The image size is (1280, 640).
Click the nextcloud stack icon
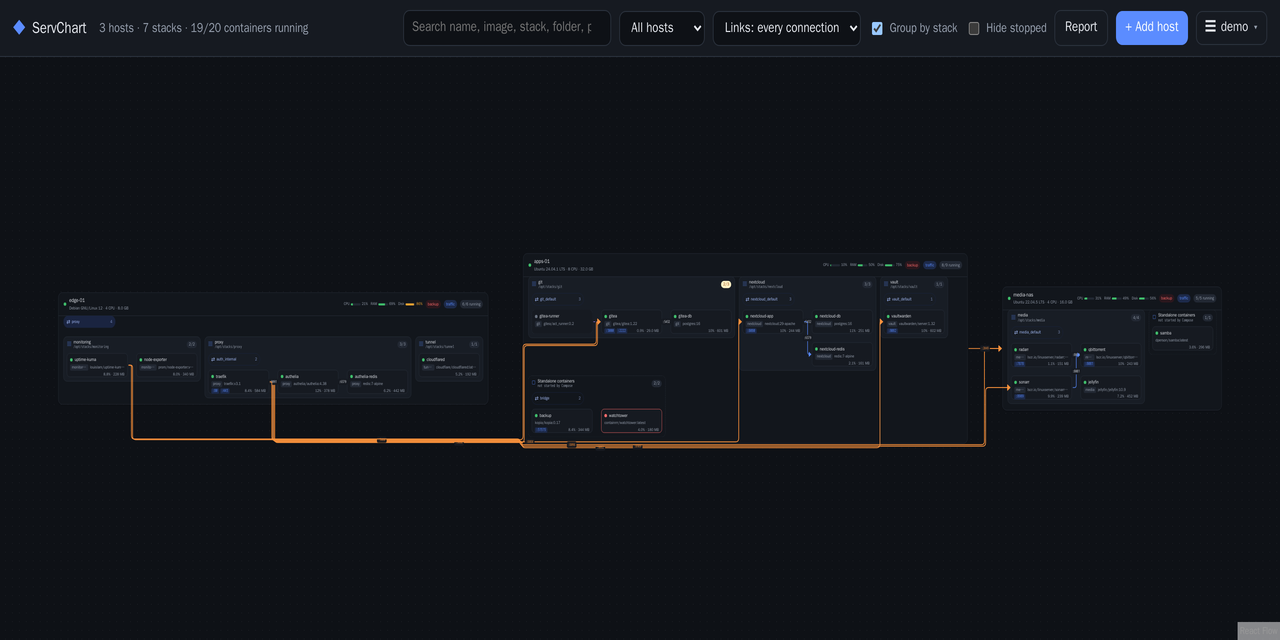tap(745, 284)
